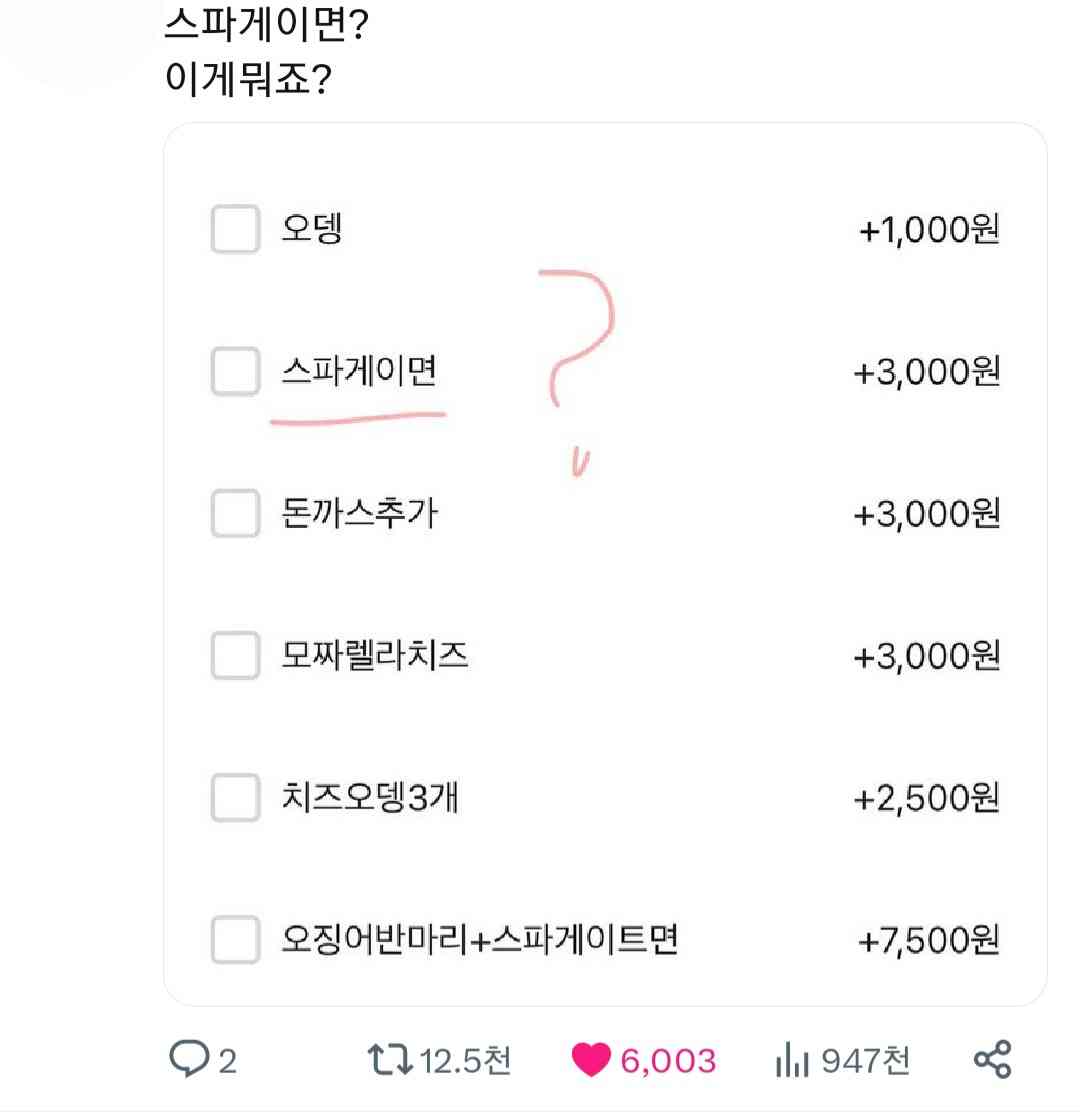Open the share icon
Viewport: 1080px width, 1112px height.
pyautogui.click(x=993, y=1060)
